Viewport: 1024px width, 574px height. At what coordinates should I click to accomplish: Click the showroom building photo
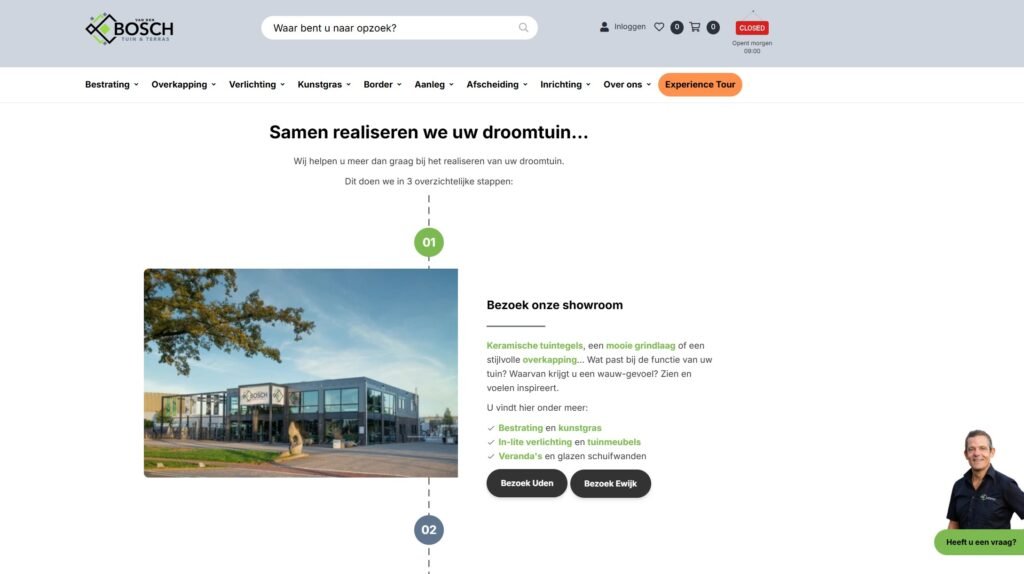300,373
